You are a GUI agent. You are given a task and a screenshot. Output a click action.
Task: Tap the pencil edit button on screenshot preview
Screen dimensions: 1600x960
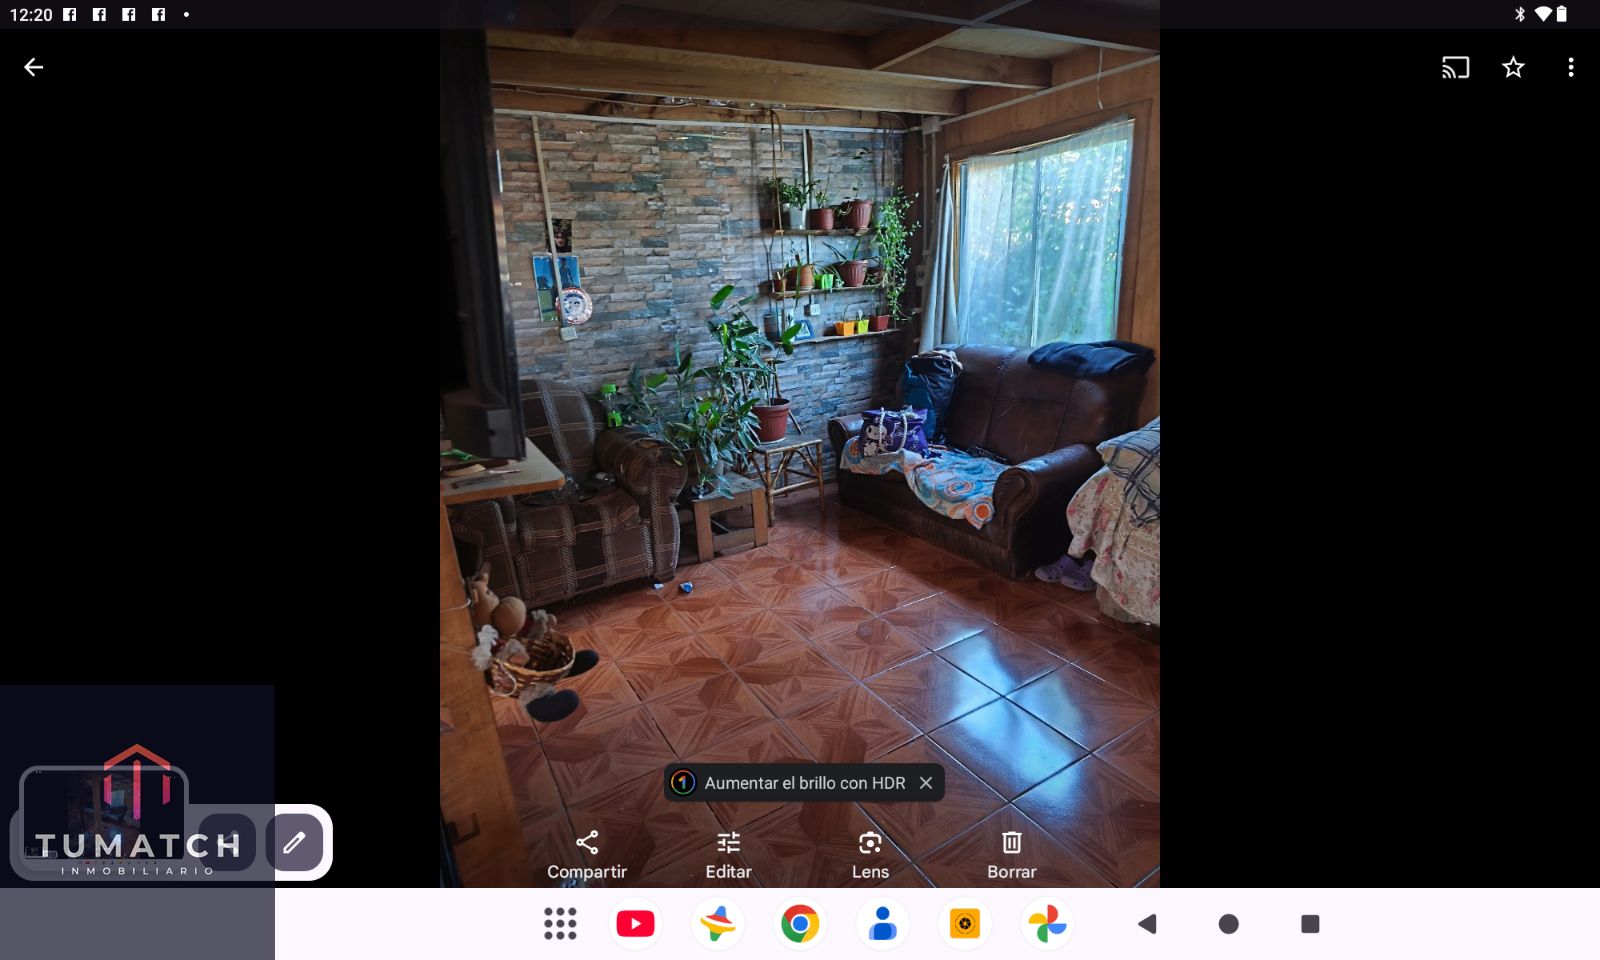[294, 842]
